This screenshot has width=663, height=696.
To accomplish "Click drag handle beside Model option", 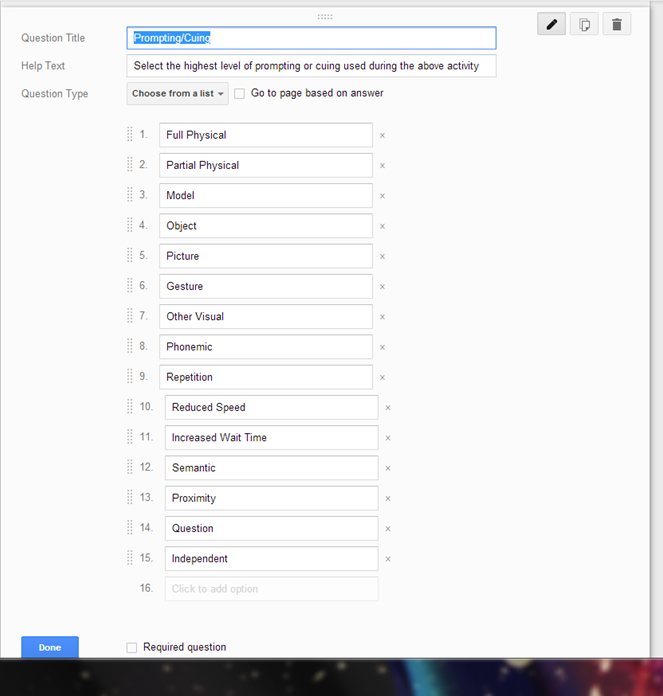I will [130, 194].
